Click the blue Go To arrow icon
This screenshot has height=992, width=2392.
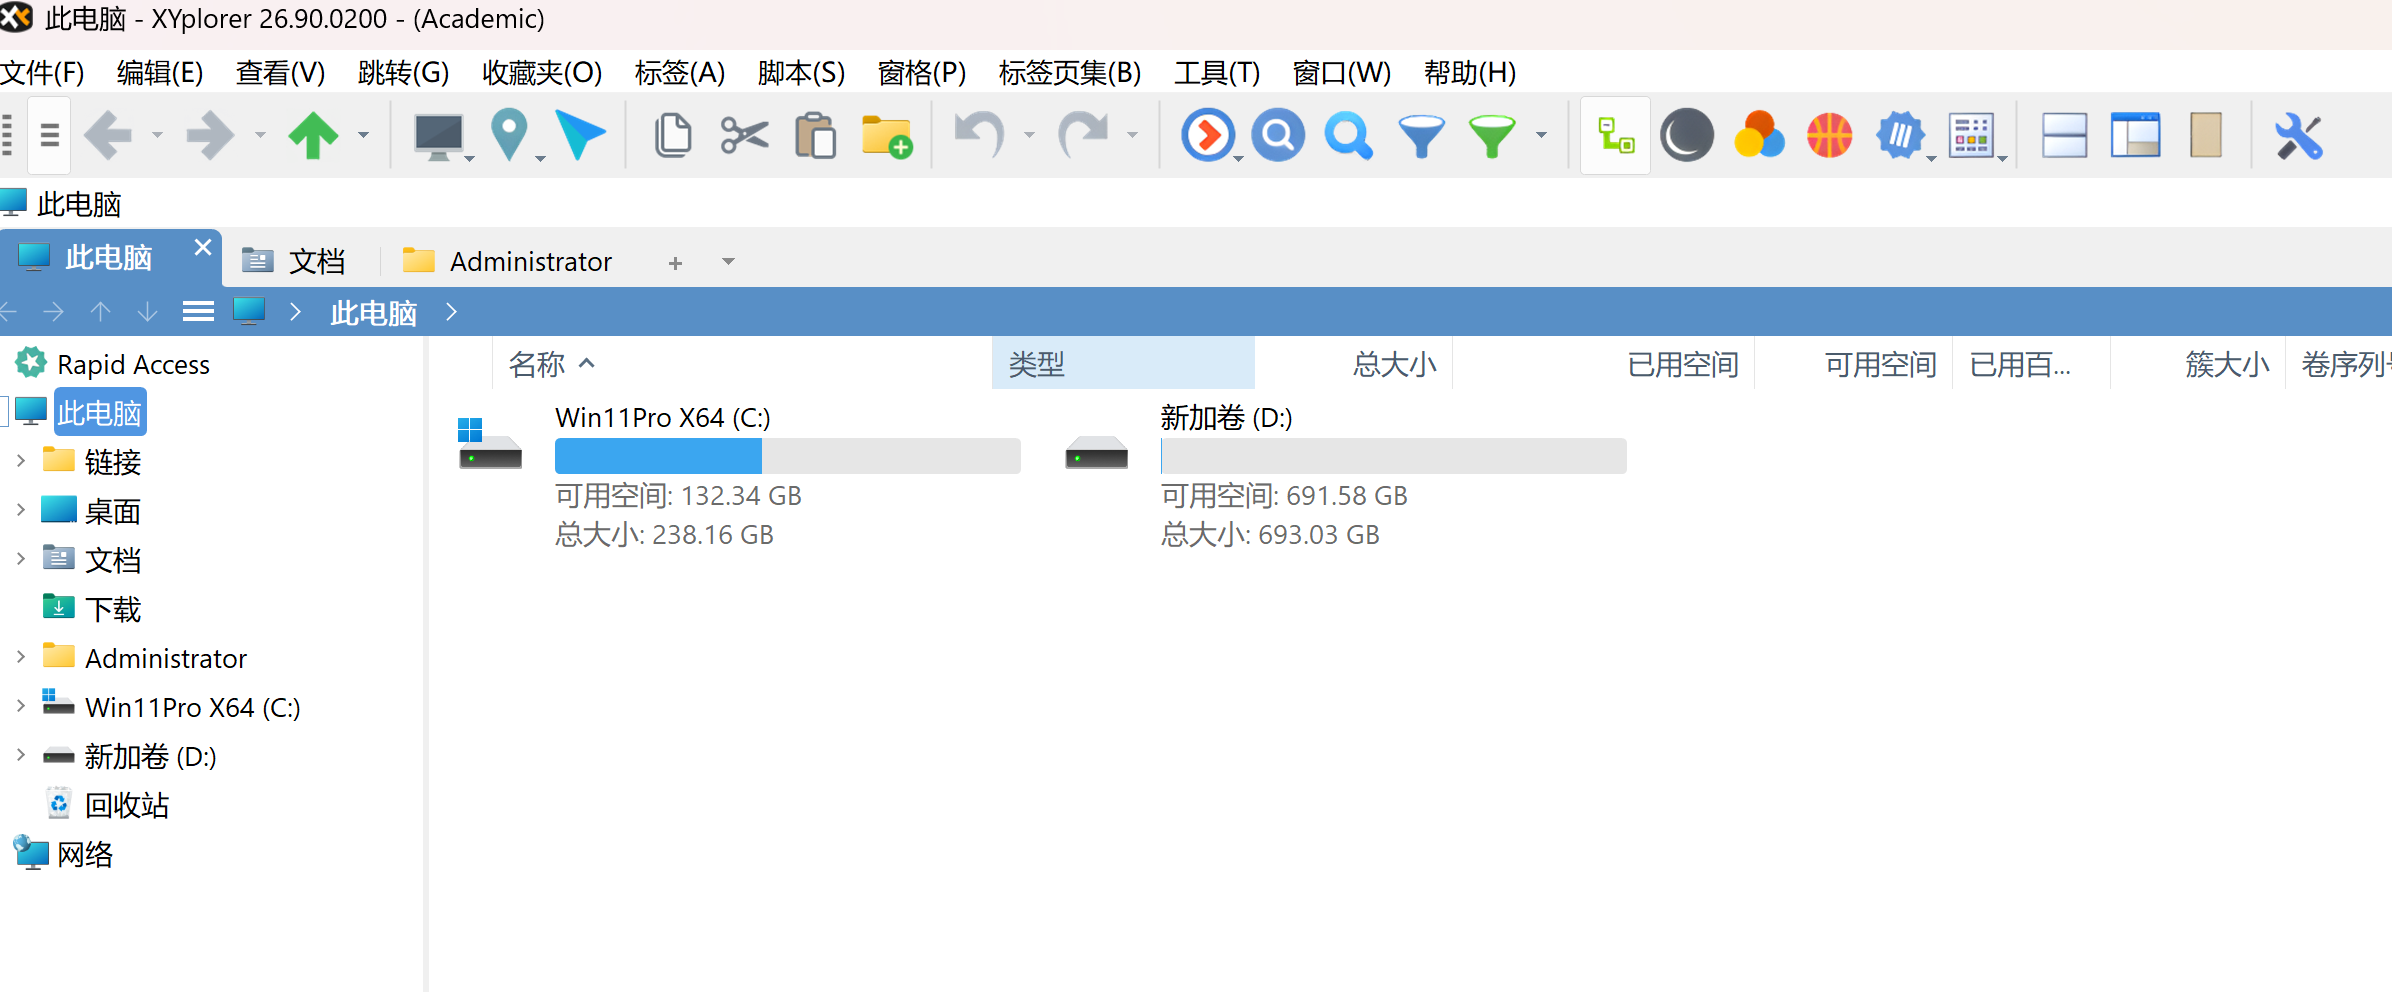[x=581, y=135]
